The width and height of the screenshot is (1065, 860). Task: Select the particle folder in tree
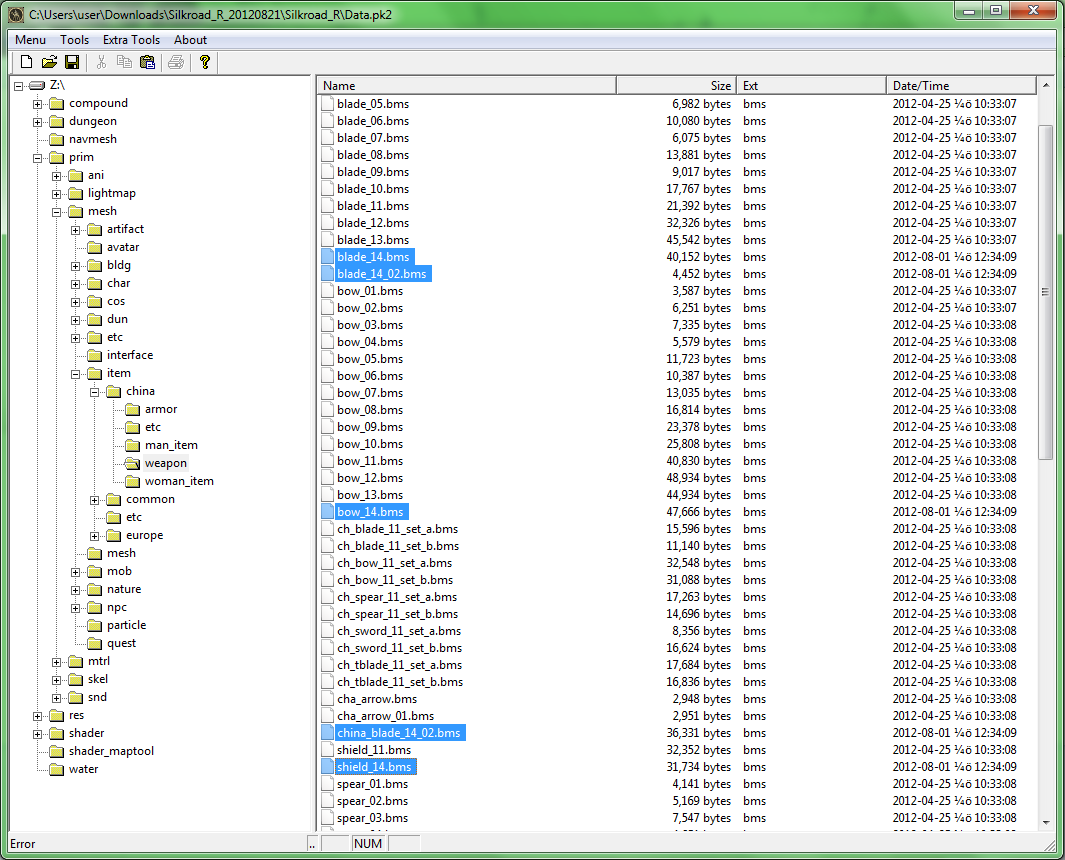click(126, 625)
